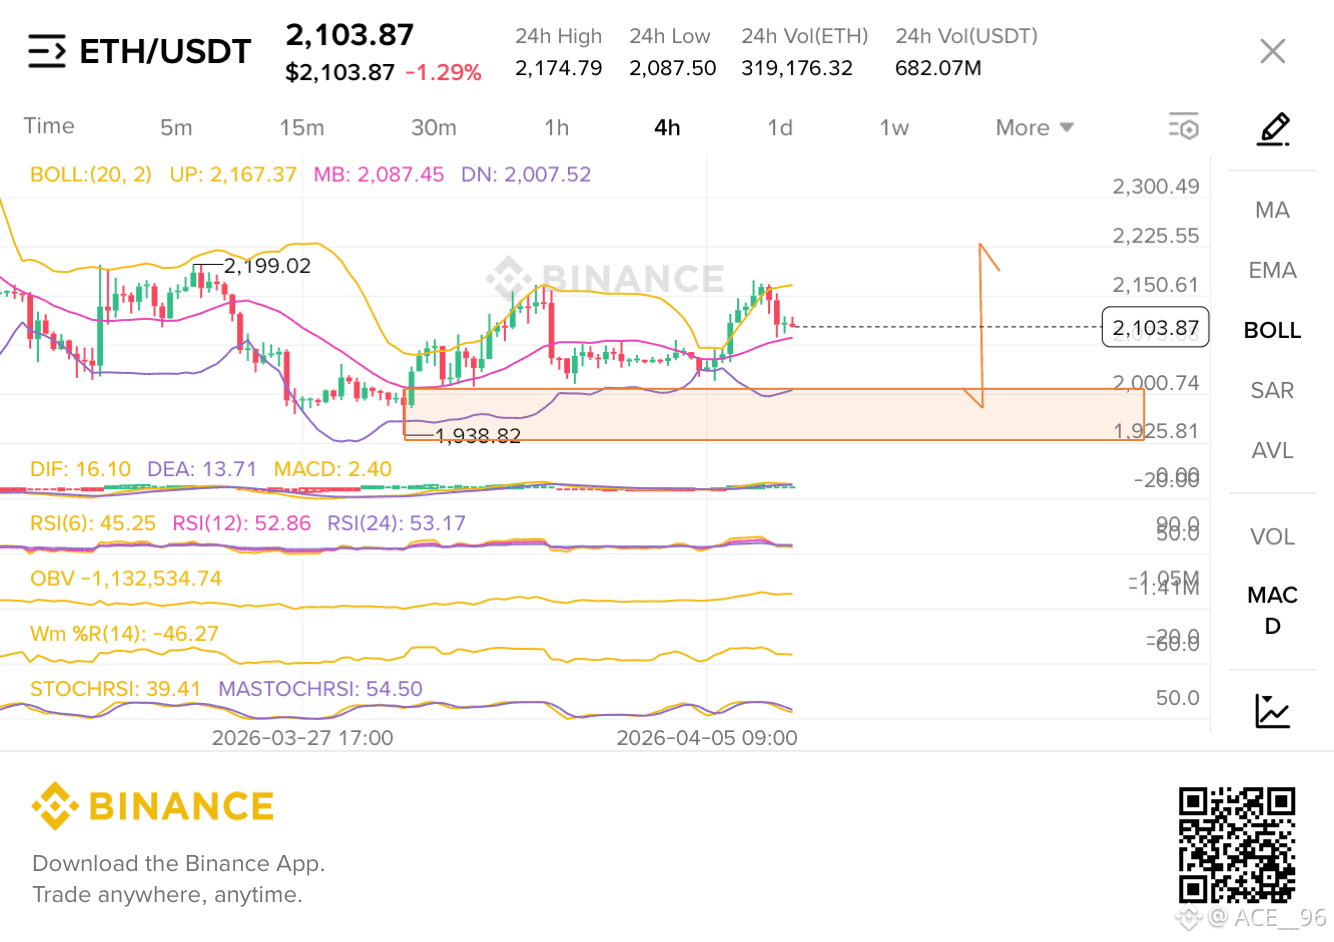Image resolution: width=1334 pixels, height=942 pixels.
Task: Click the RSI(24): 53.17 value
Action: [396, 523]
